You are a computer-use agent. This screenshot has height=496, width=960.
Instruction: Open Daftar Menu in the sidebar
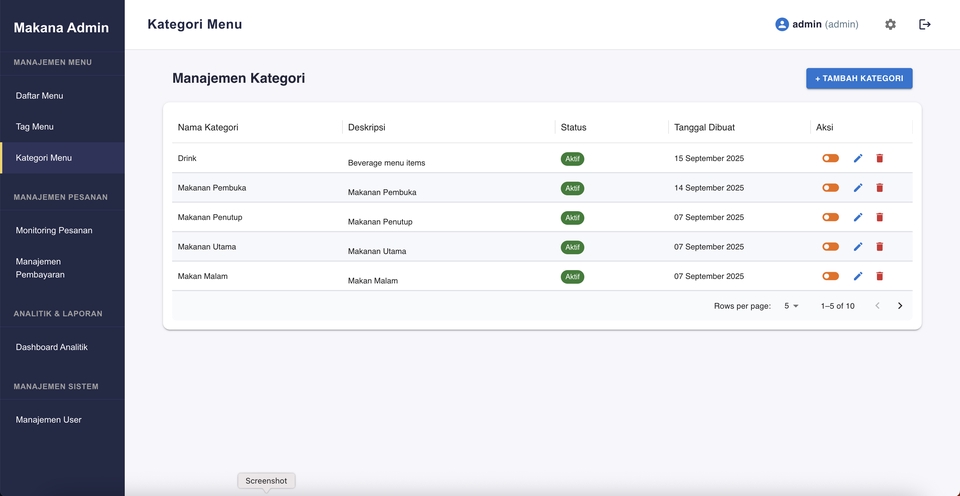[40, 96]
